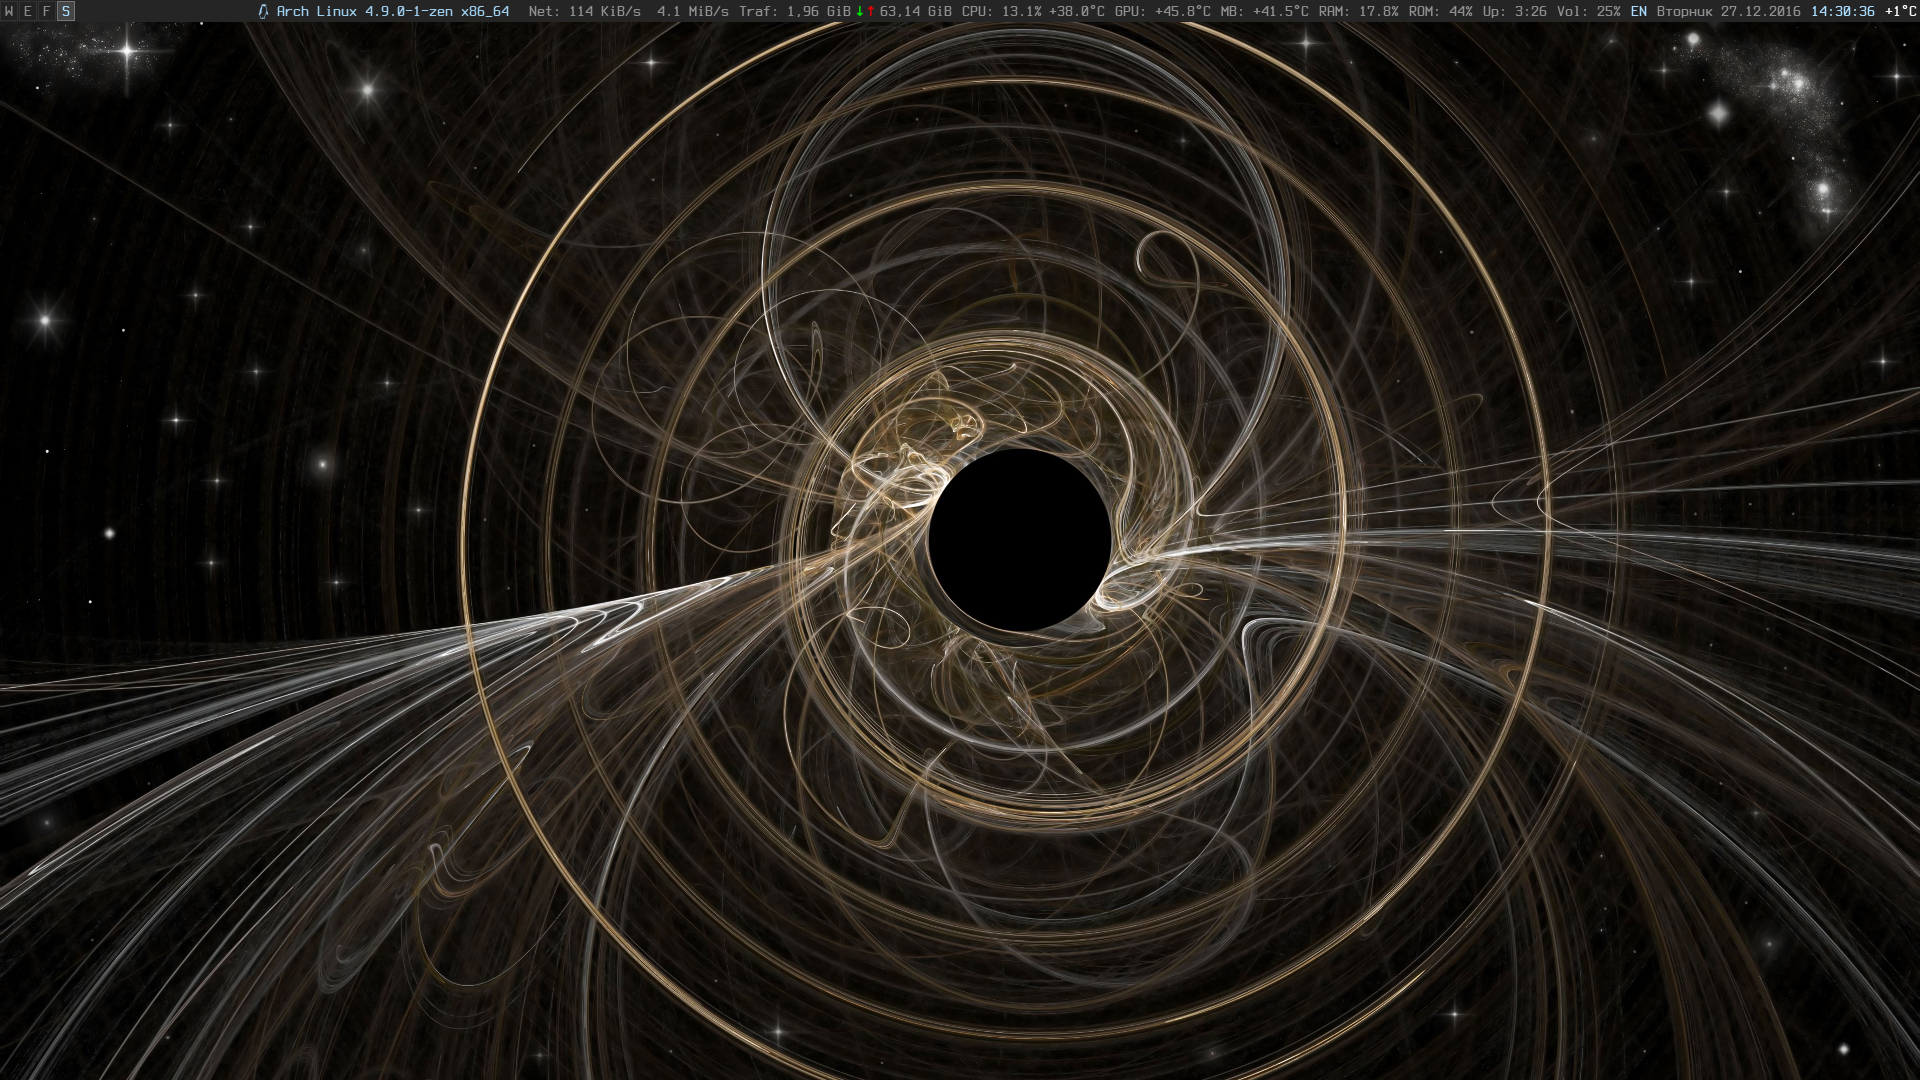This screenshot has width=1920, height=1080.
Task: Click the 63,14 GiB upload total
Action: coord(915,11)
